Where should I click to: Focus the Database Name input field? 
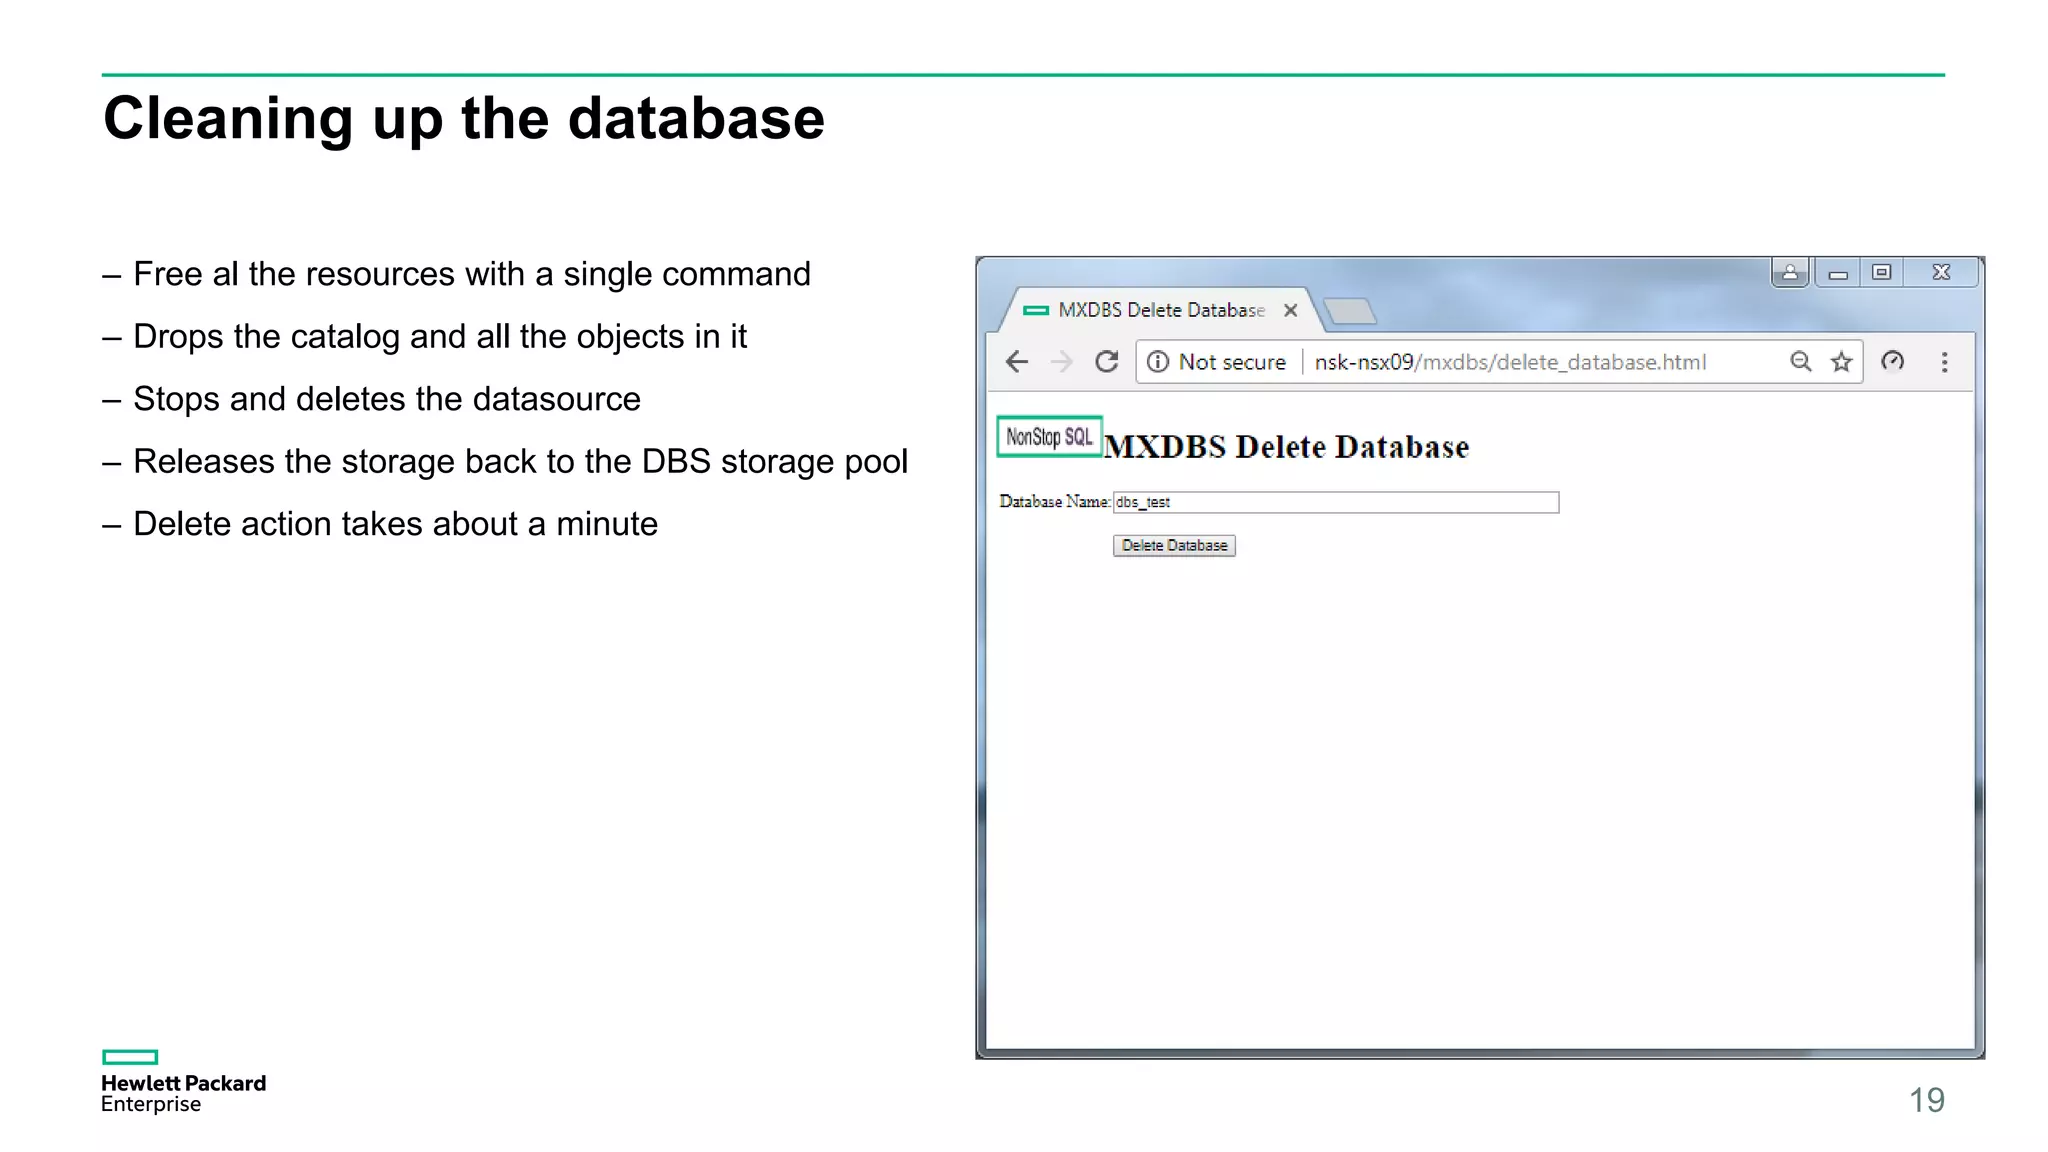pos(1336,502)
